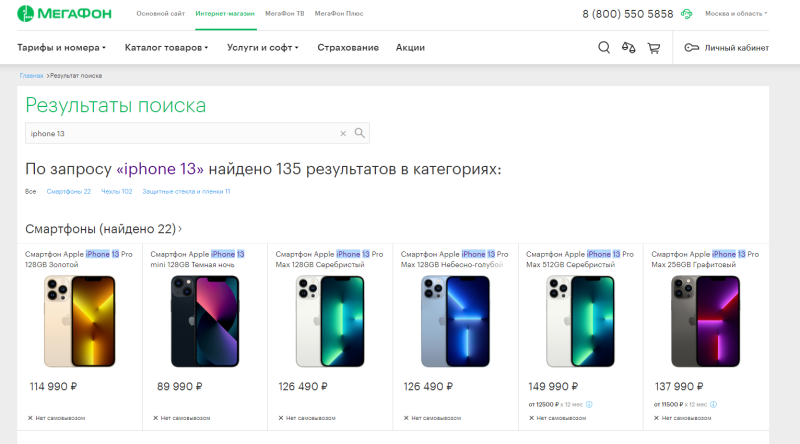Image resolution: width=800 pixels, height=444 pixels.
Task: Click installment info icon under 137 990 ₽
Action: 714,404
